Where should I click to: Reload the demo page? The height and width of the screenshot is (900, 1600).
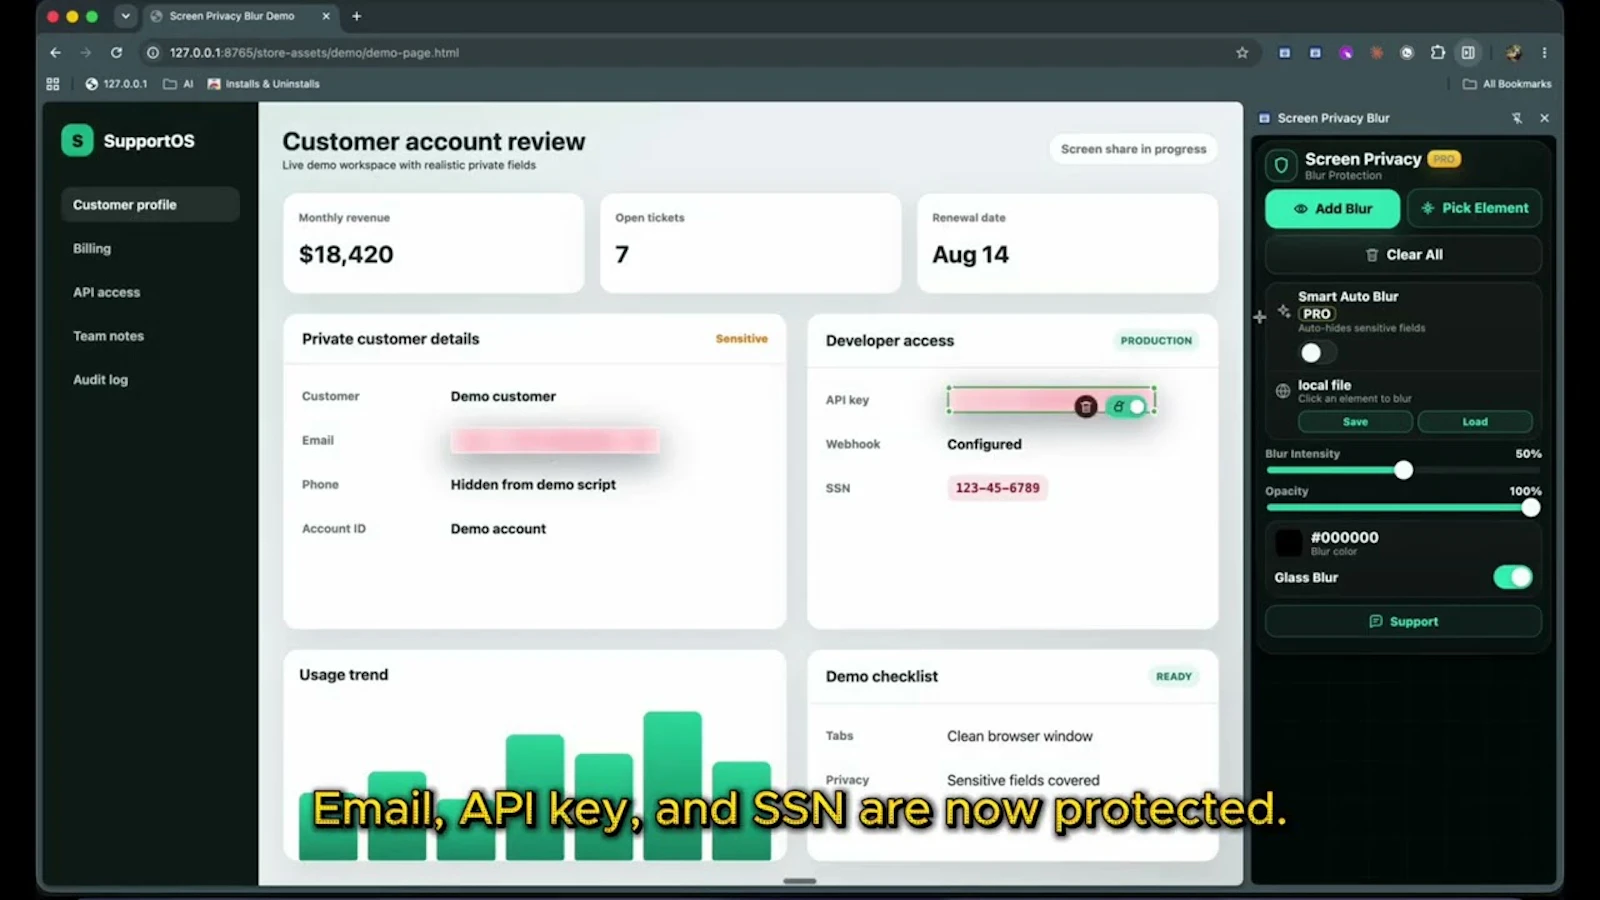tap(117, 53)
